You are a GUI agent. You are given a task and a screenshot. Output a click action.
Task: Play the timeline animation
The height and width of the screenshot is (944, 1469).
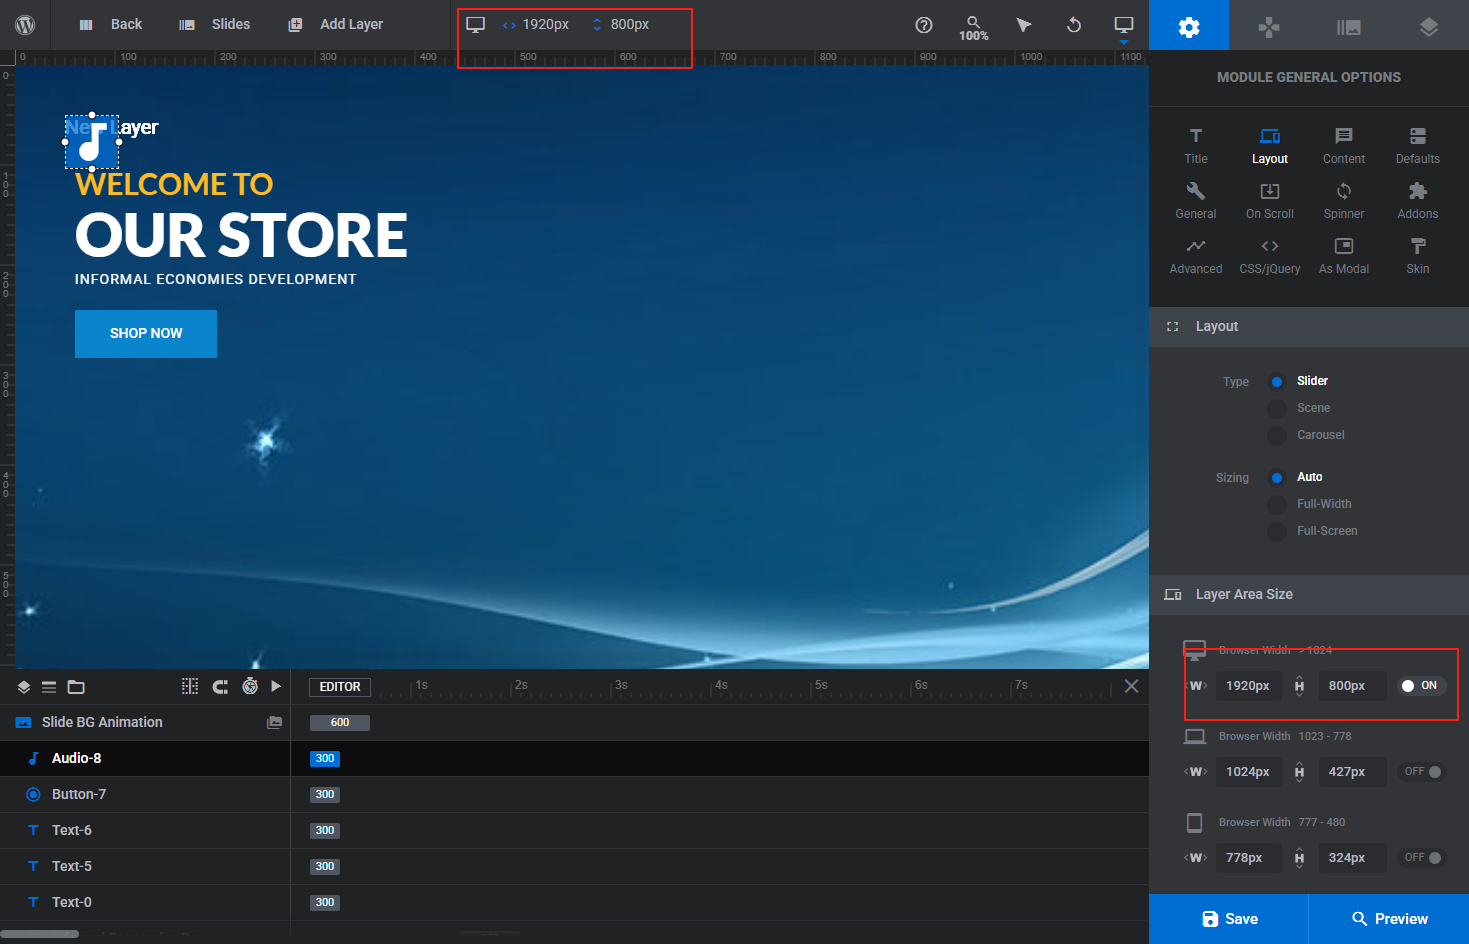pos(276,686)
